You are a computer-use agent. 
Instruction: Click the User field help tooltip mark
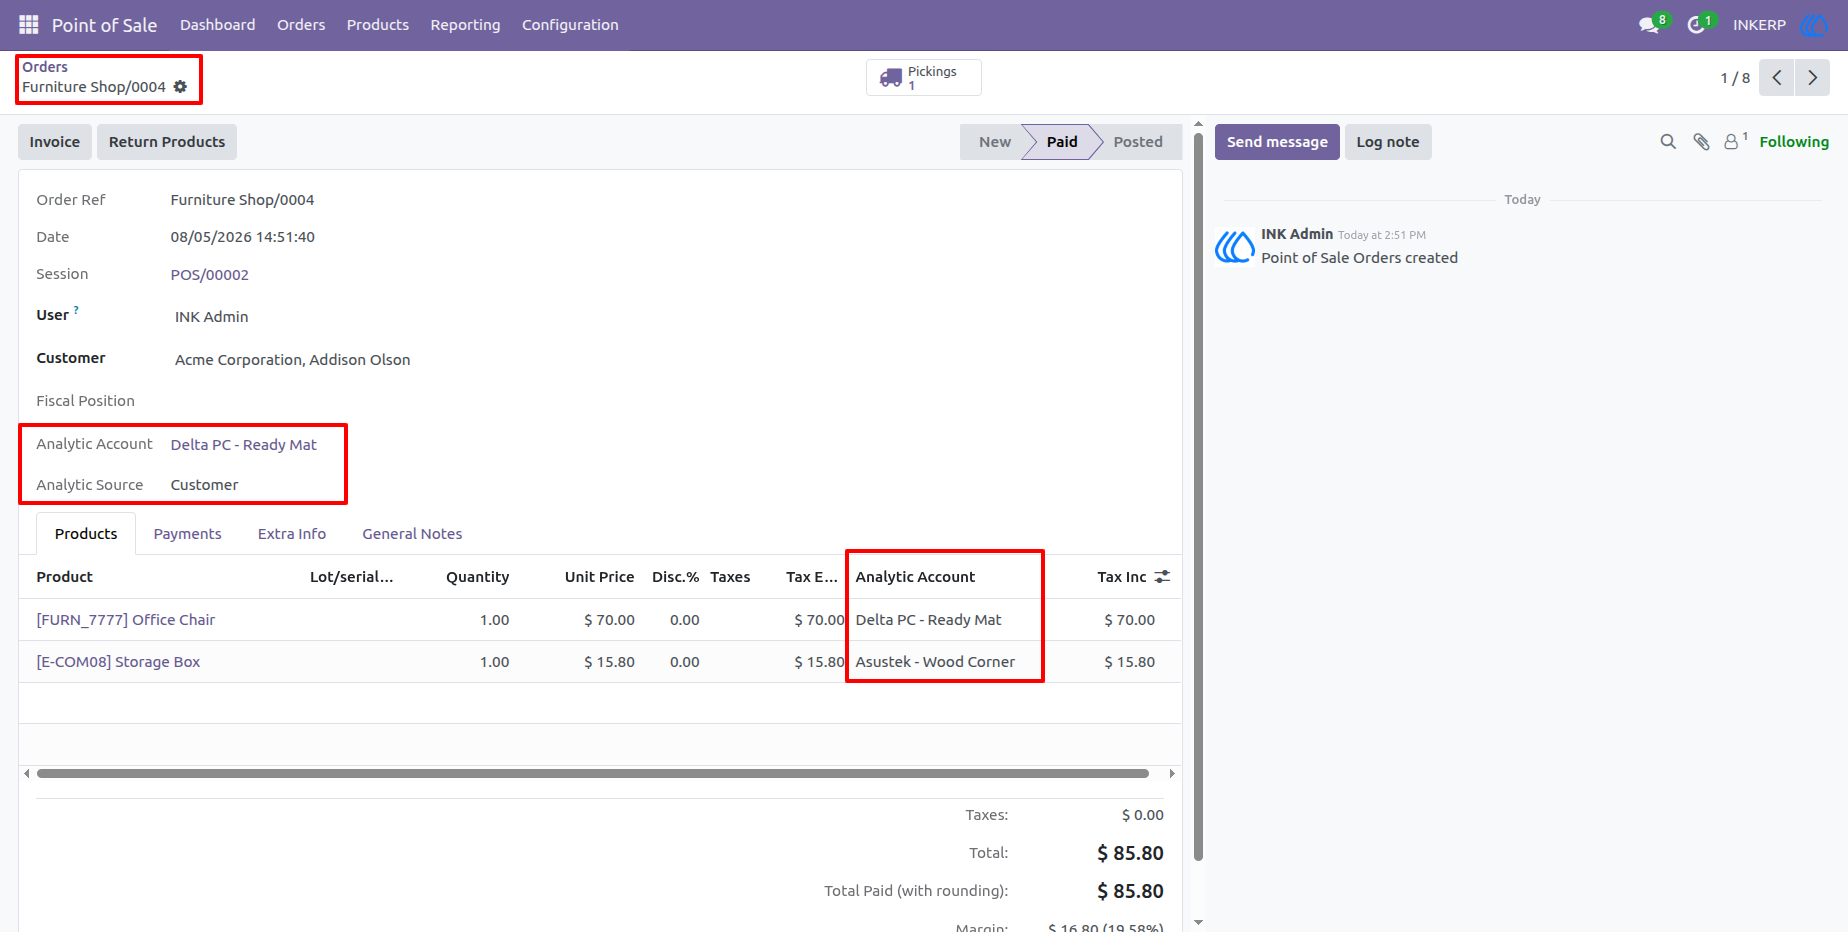point(76,310)
